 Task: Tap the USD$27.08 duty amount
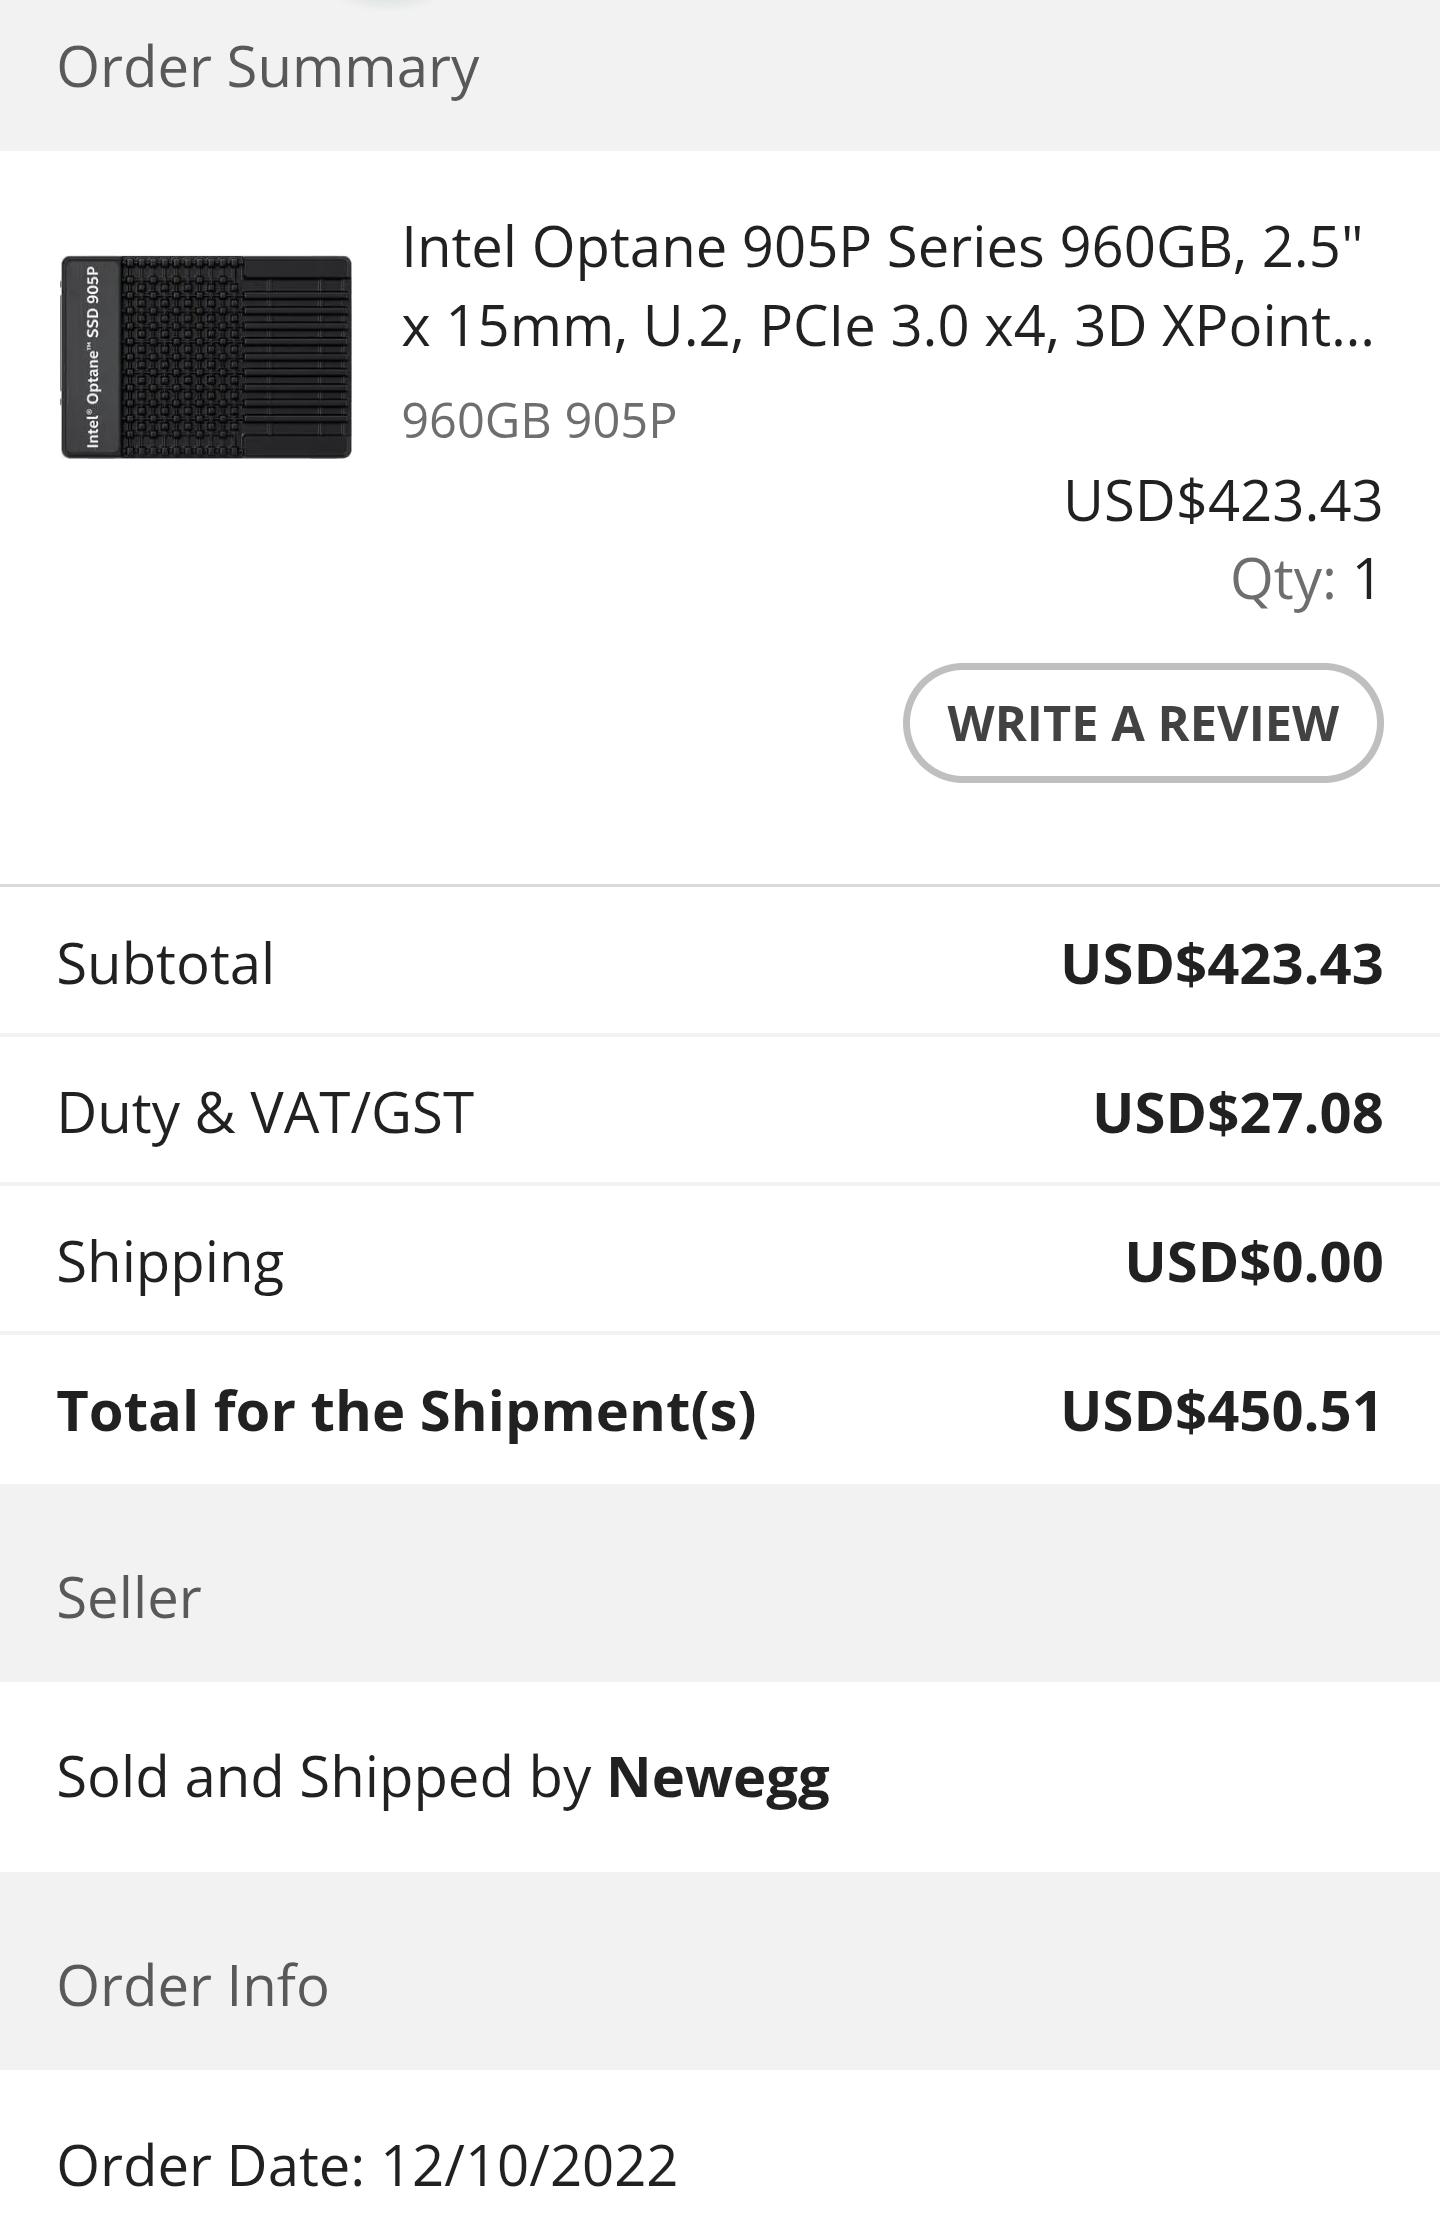tap(1237, 1113)
